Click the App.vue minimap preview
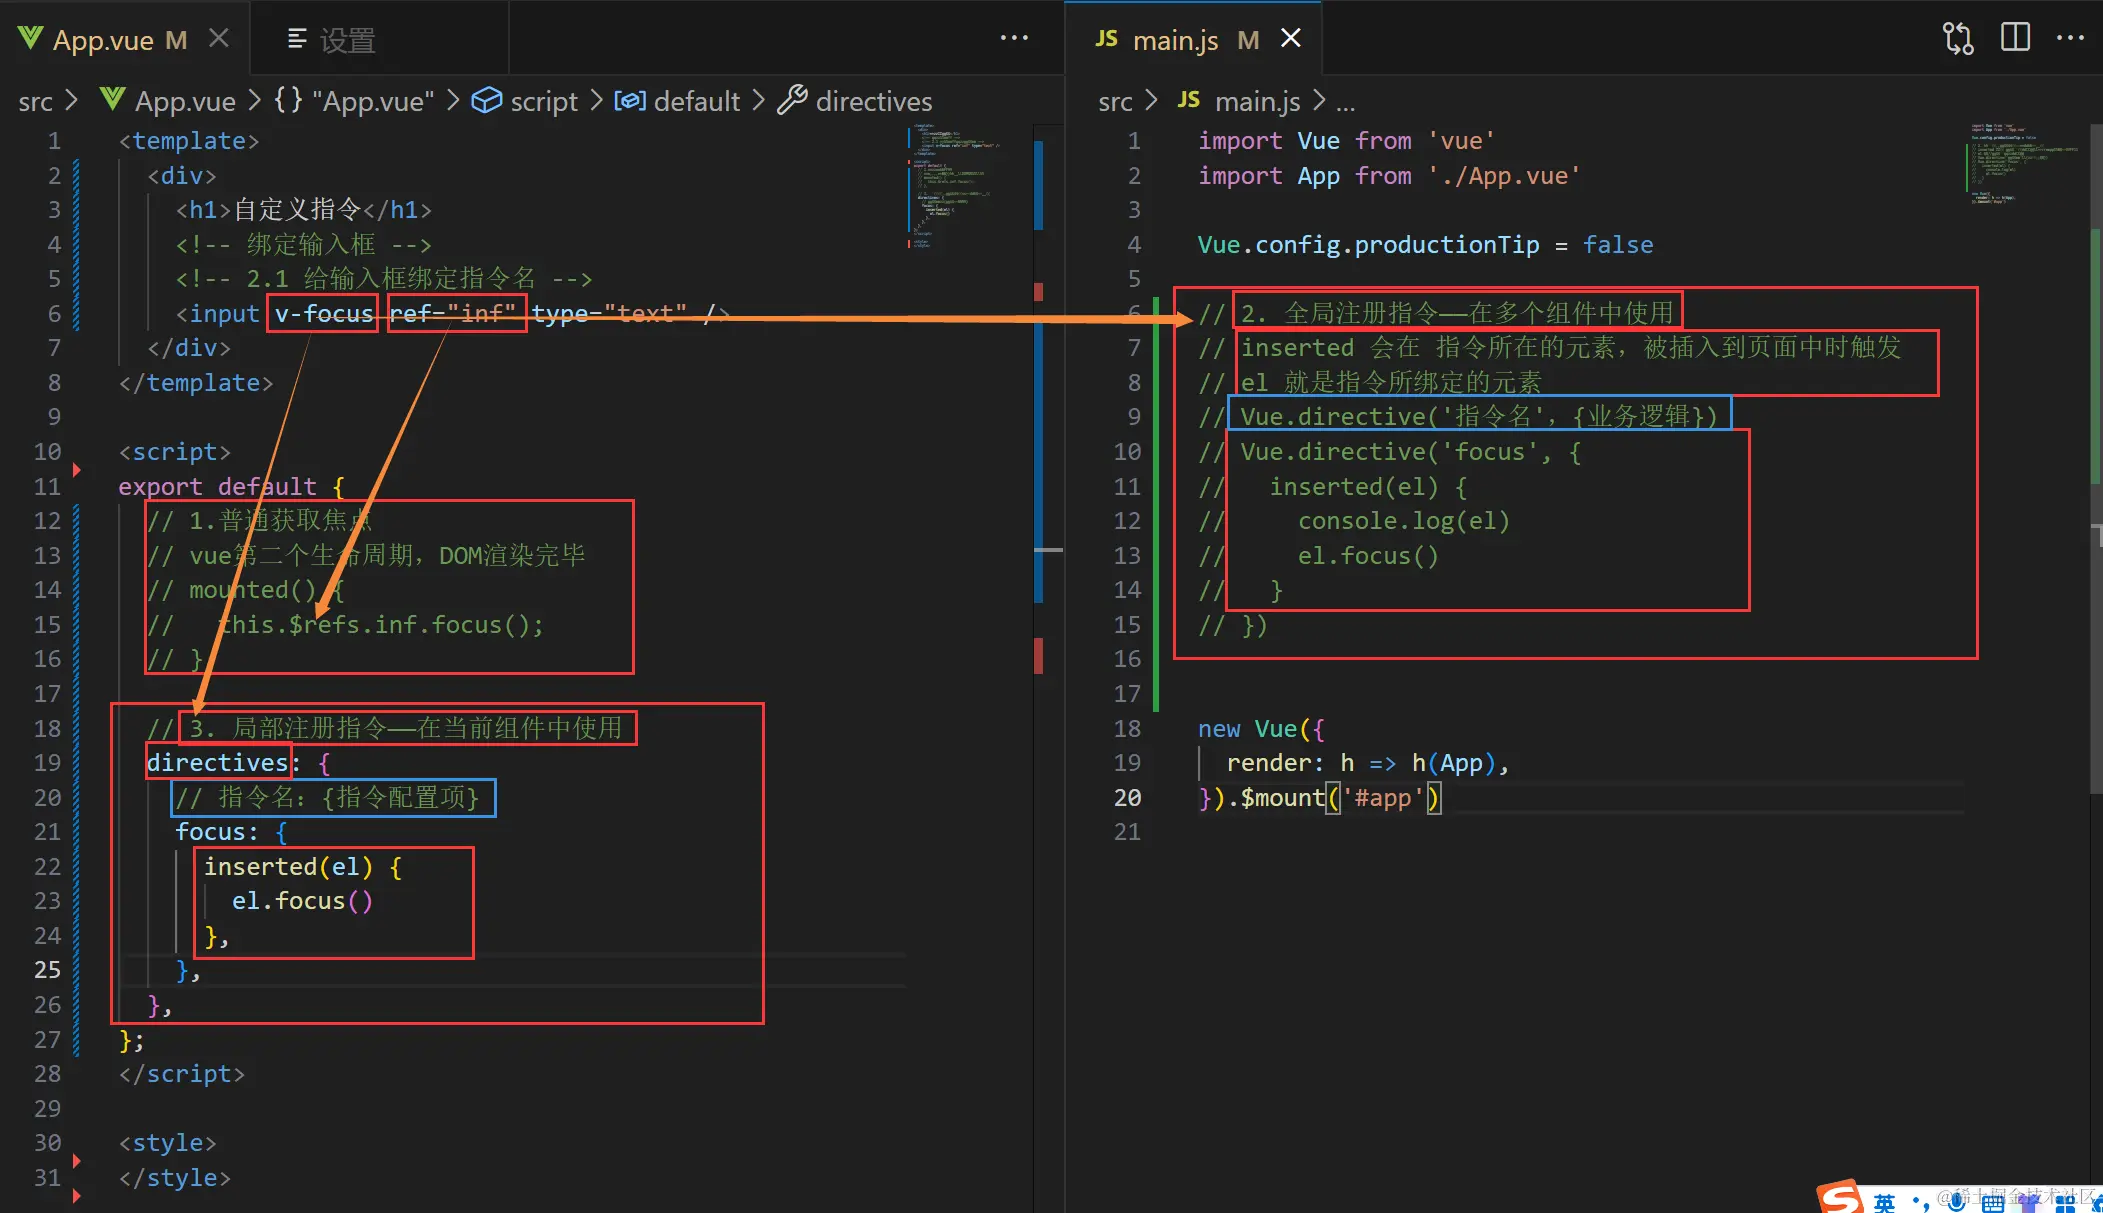Image resolution: width=2103 pixels, height=1213 pixels. [955, 187]
